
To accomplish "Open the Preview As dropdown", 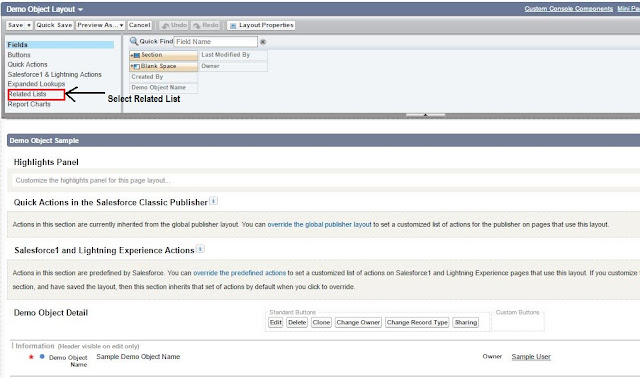I will pyautogui.click(x=100, y=25).
